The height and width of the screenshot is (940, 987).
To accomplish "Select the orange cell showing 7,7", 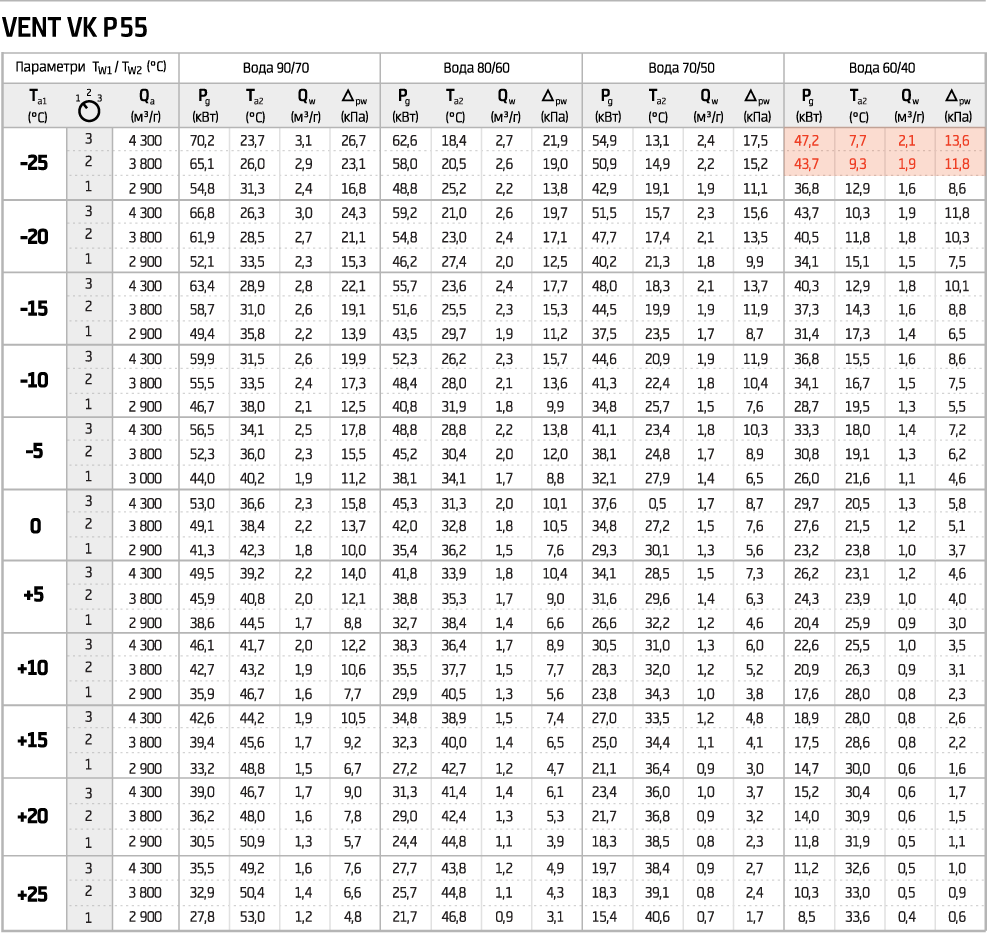I will click(858, 141).
